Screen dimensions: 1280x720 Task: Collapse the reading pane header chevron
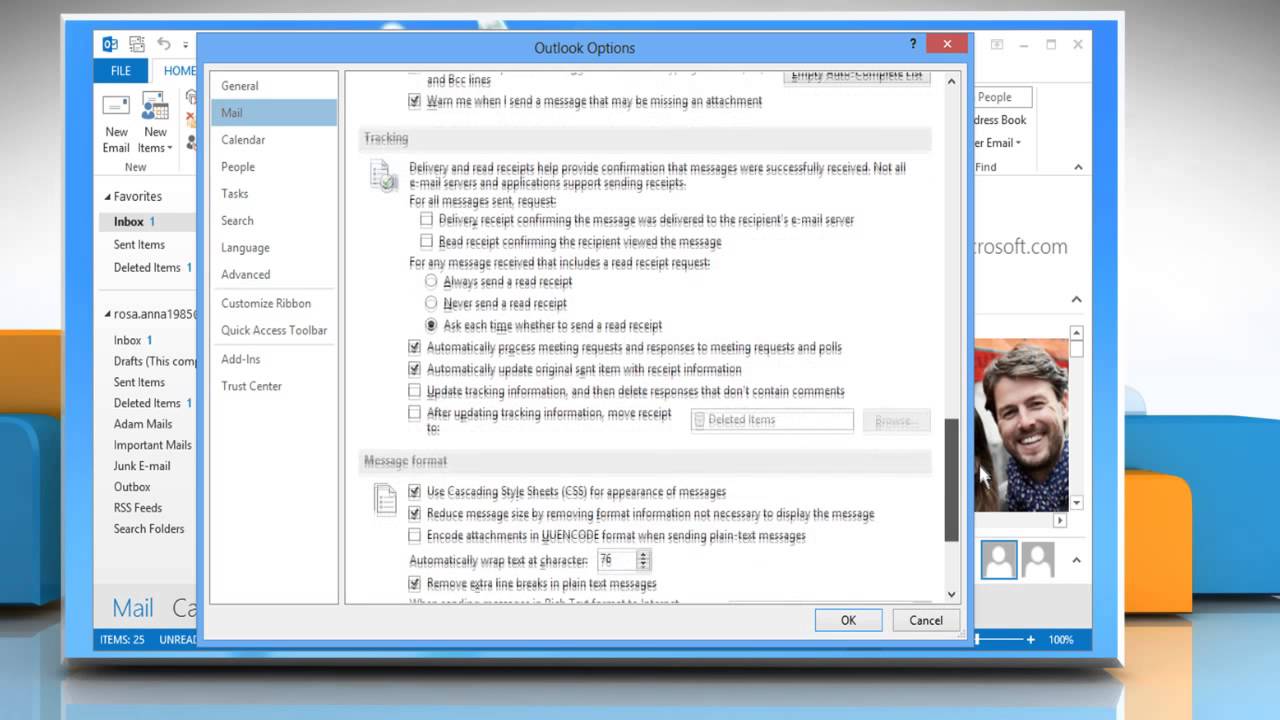coord(1077,299)
